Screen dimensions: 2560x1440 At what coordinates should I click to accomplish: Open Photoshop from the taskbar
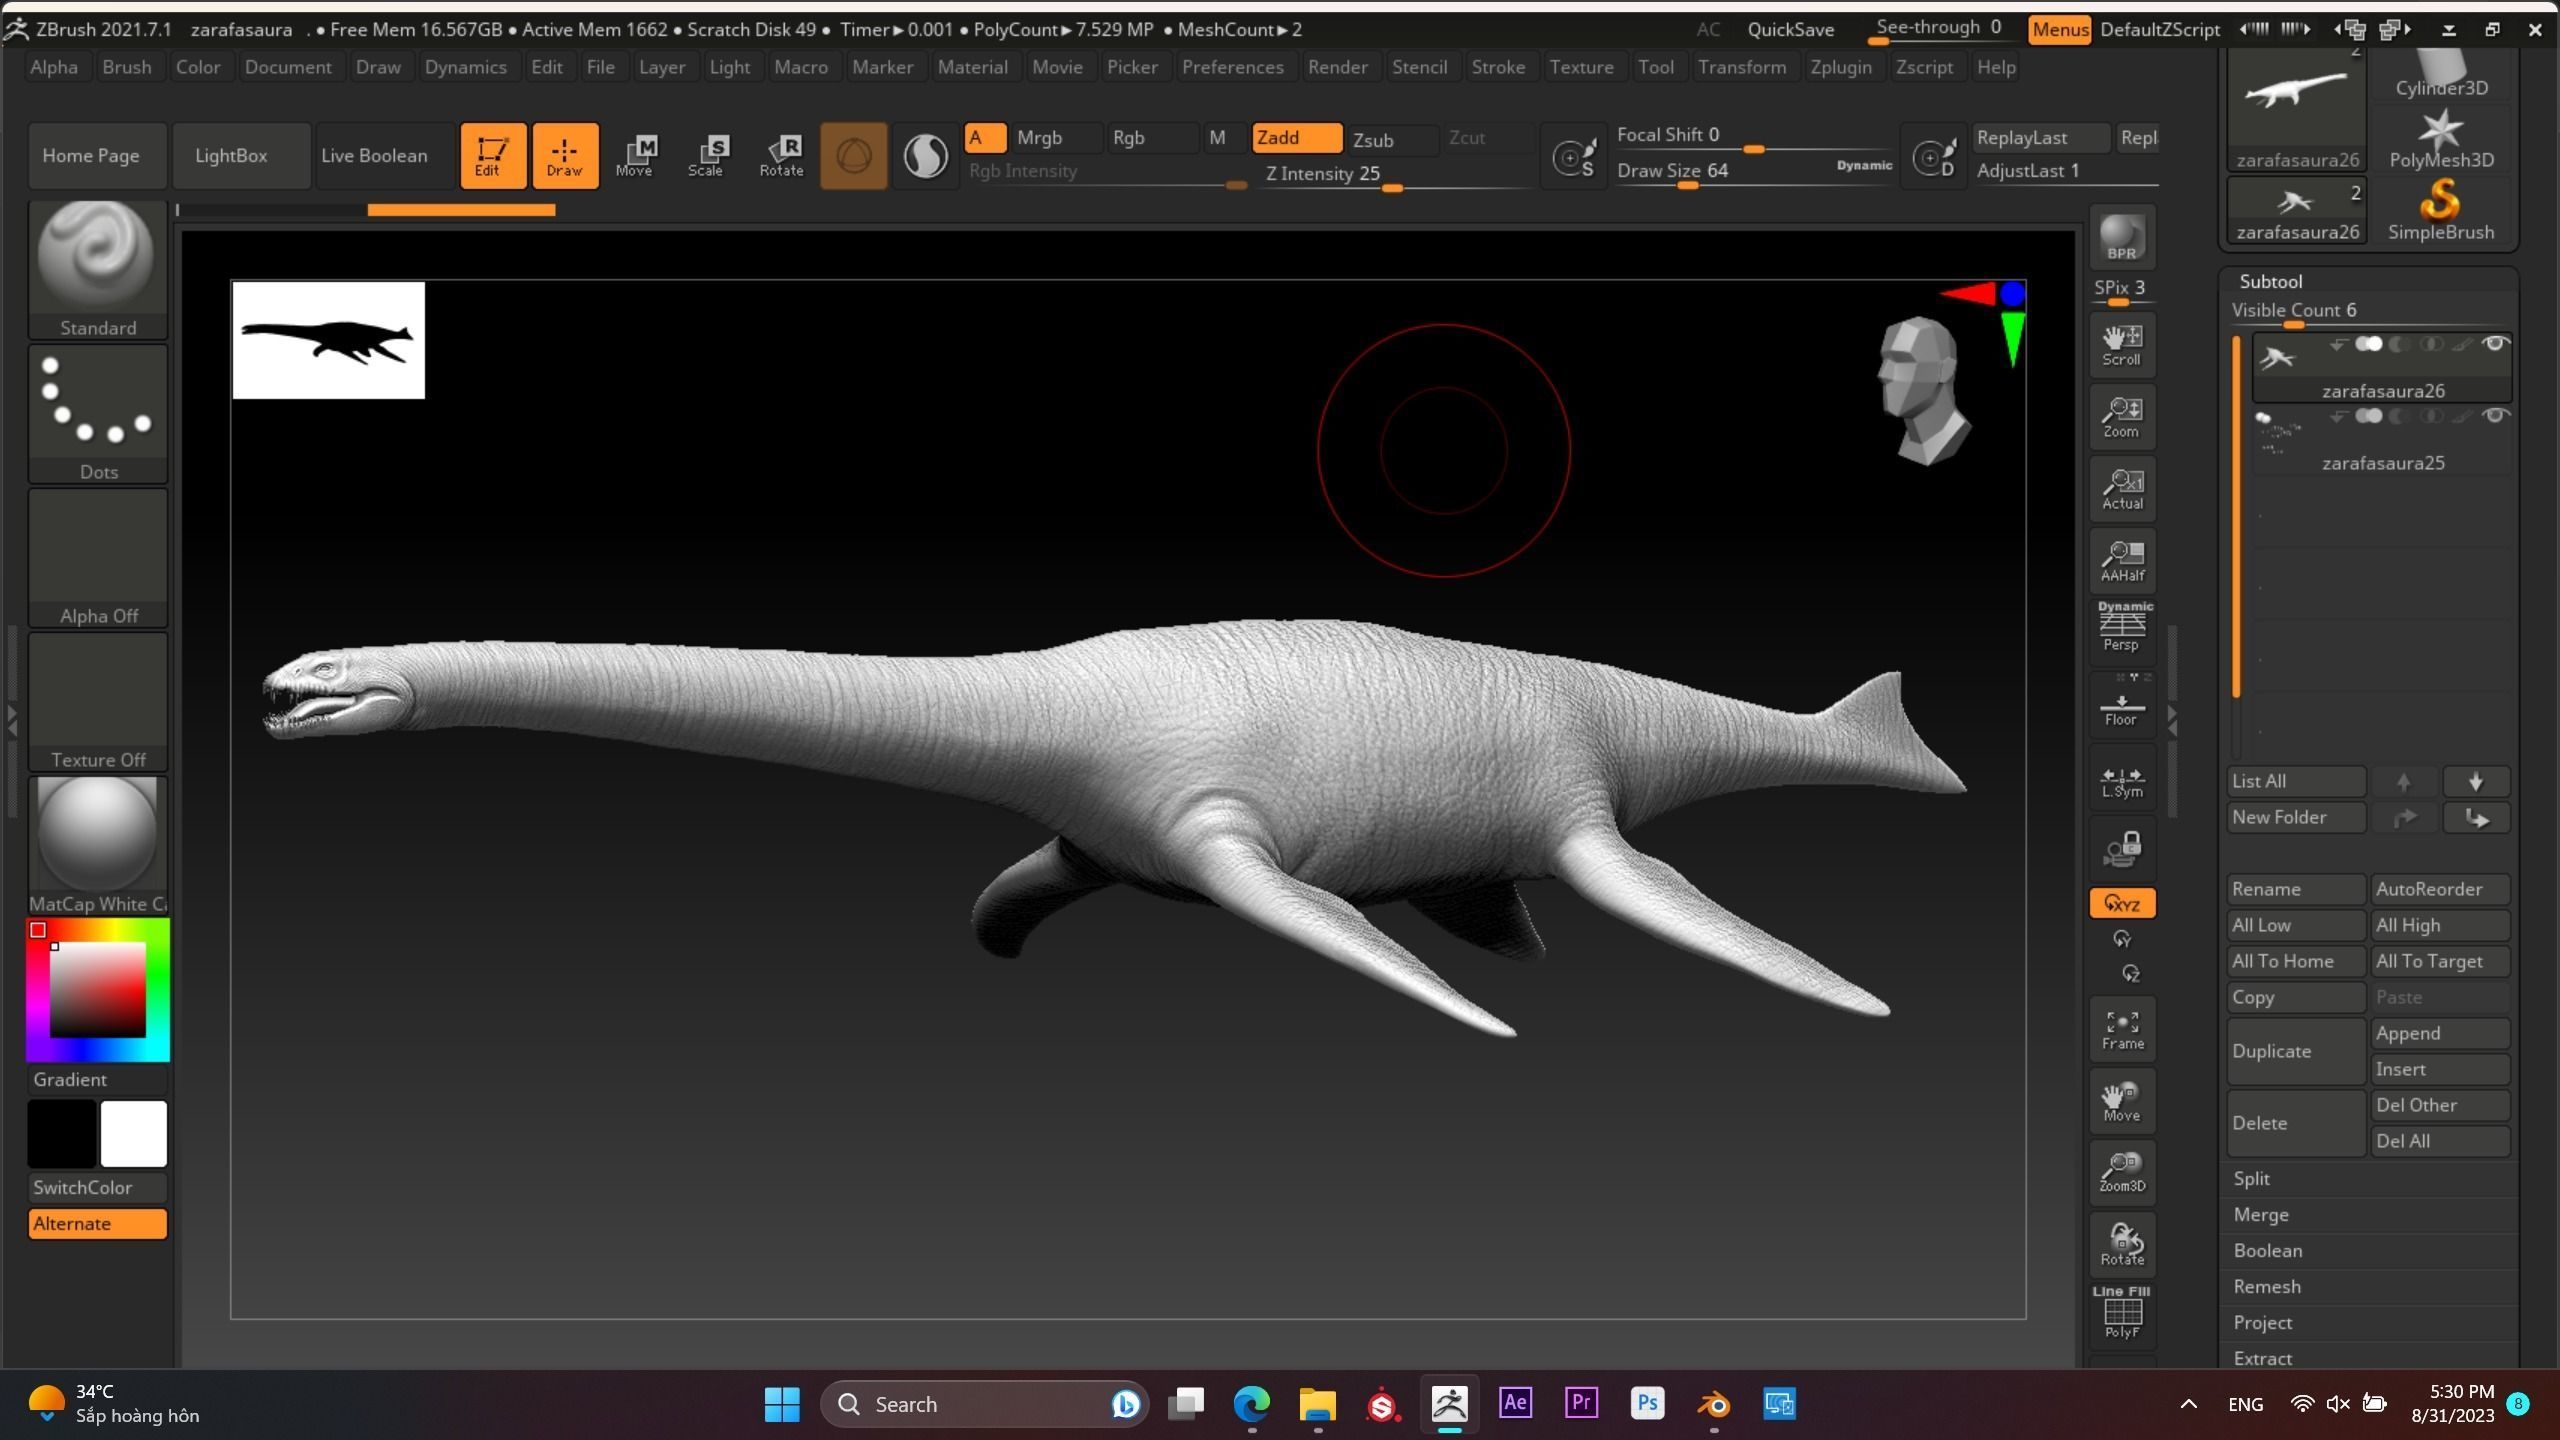tap(1647, 1404)
